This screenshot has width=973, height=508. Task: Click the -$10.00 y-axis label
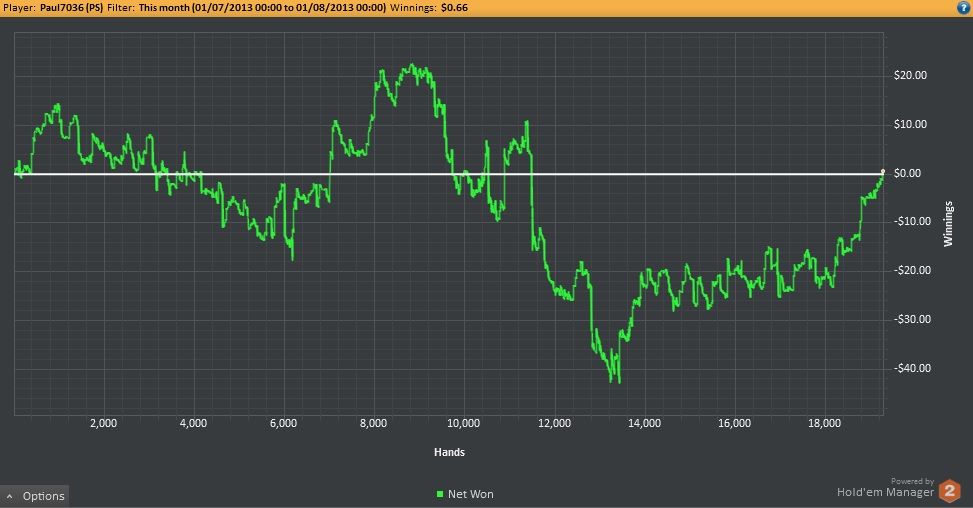coord(912,221)
